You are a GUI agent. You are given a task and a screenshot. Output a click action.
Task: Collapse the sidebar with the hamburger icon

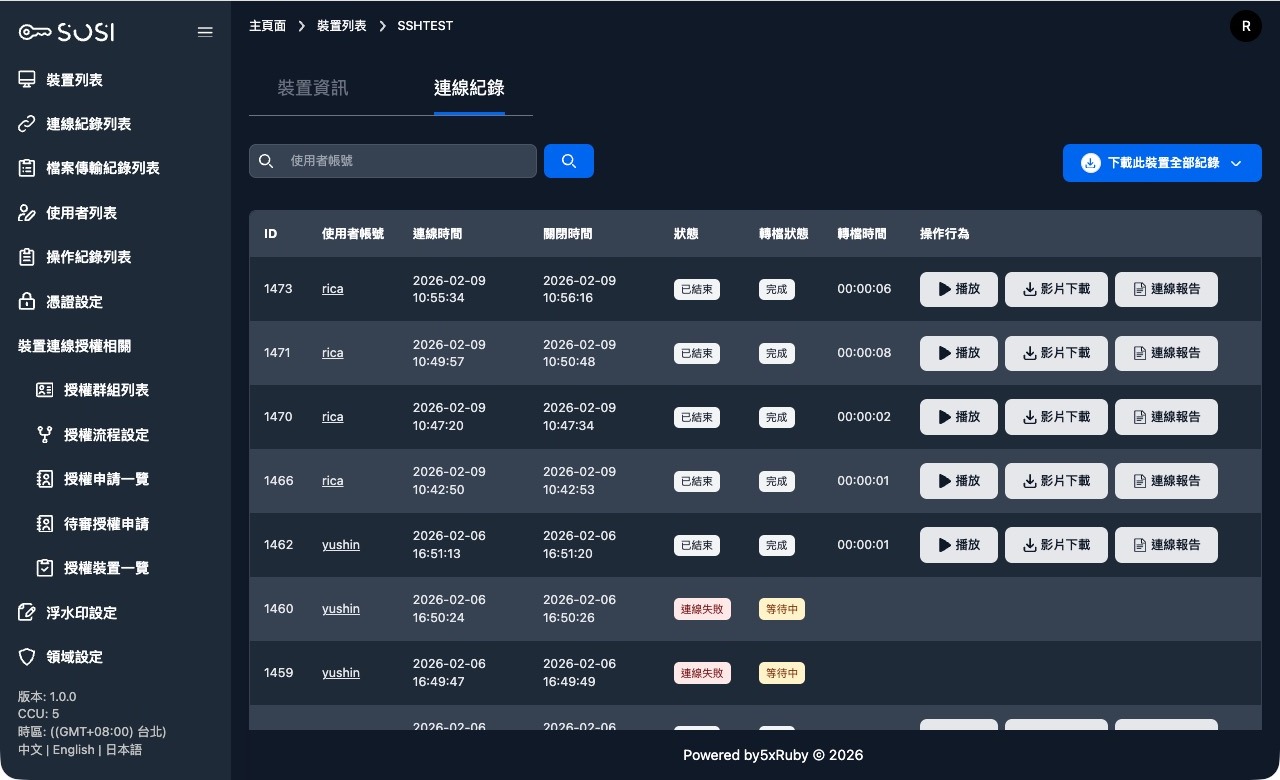pyautogui.click(x=205, y=32)
